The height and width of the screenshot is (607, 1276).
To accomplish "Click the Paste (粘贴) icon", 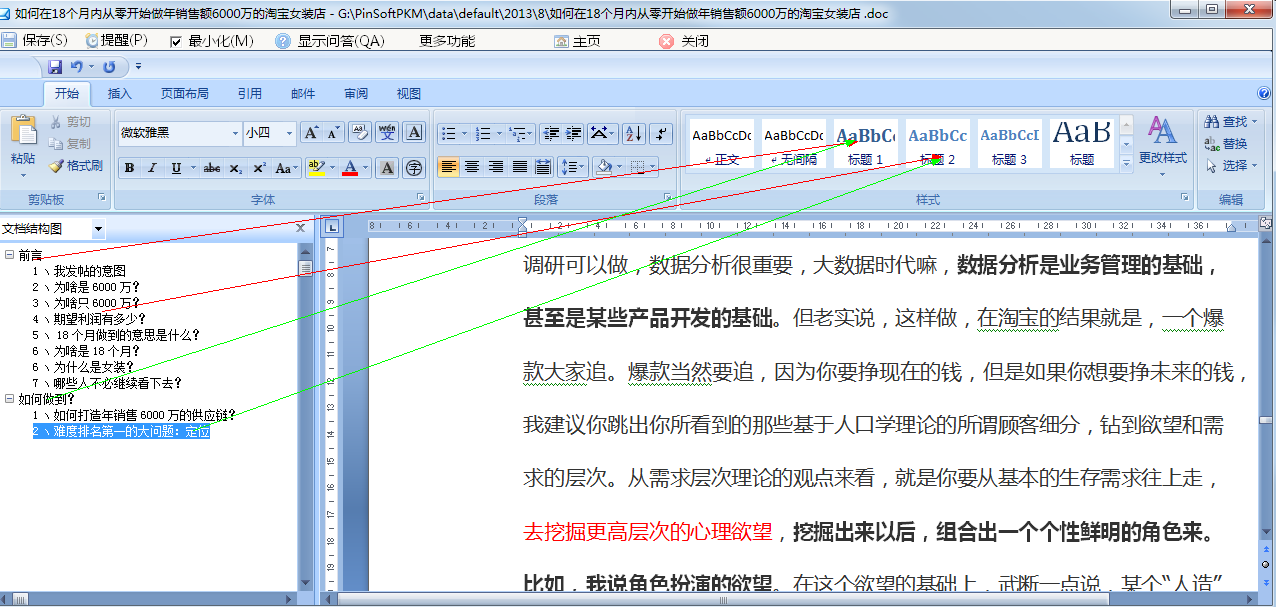I will (x=23, y=141).
